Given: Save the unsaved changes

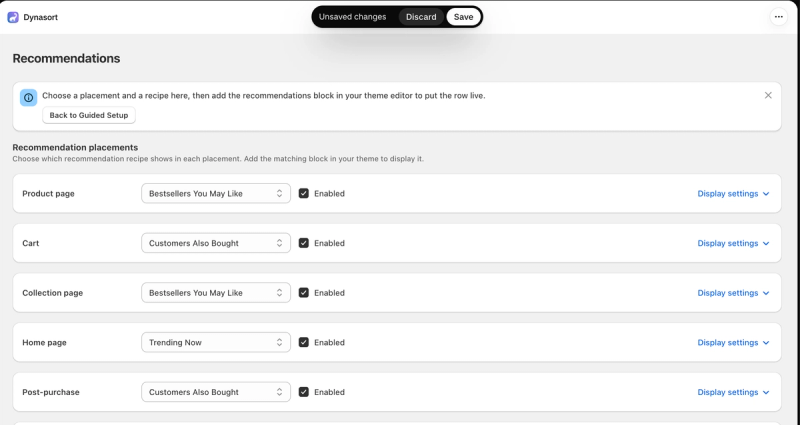Looking at the screenshot, I should [x=463, y=17].
